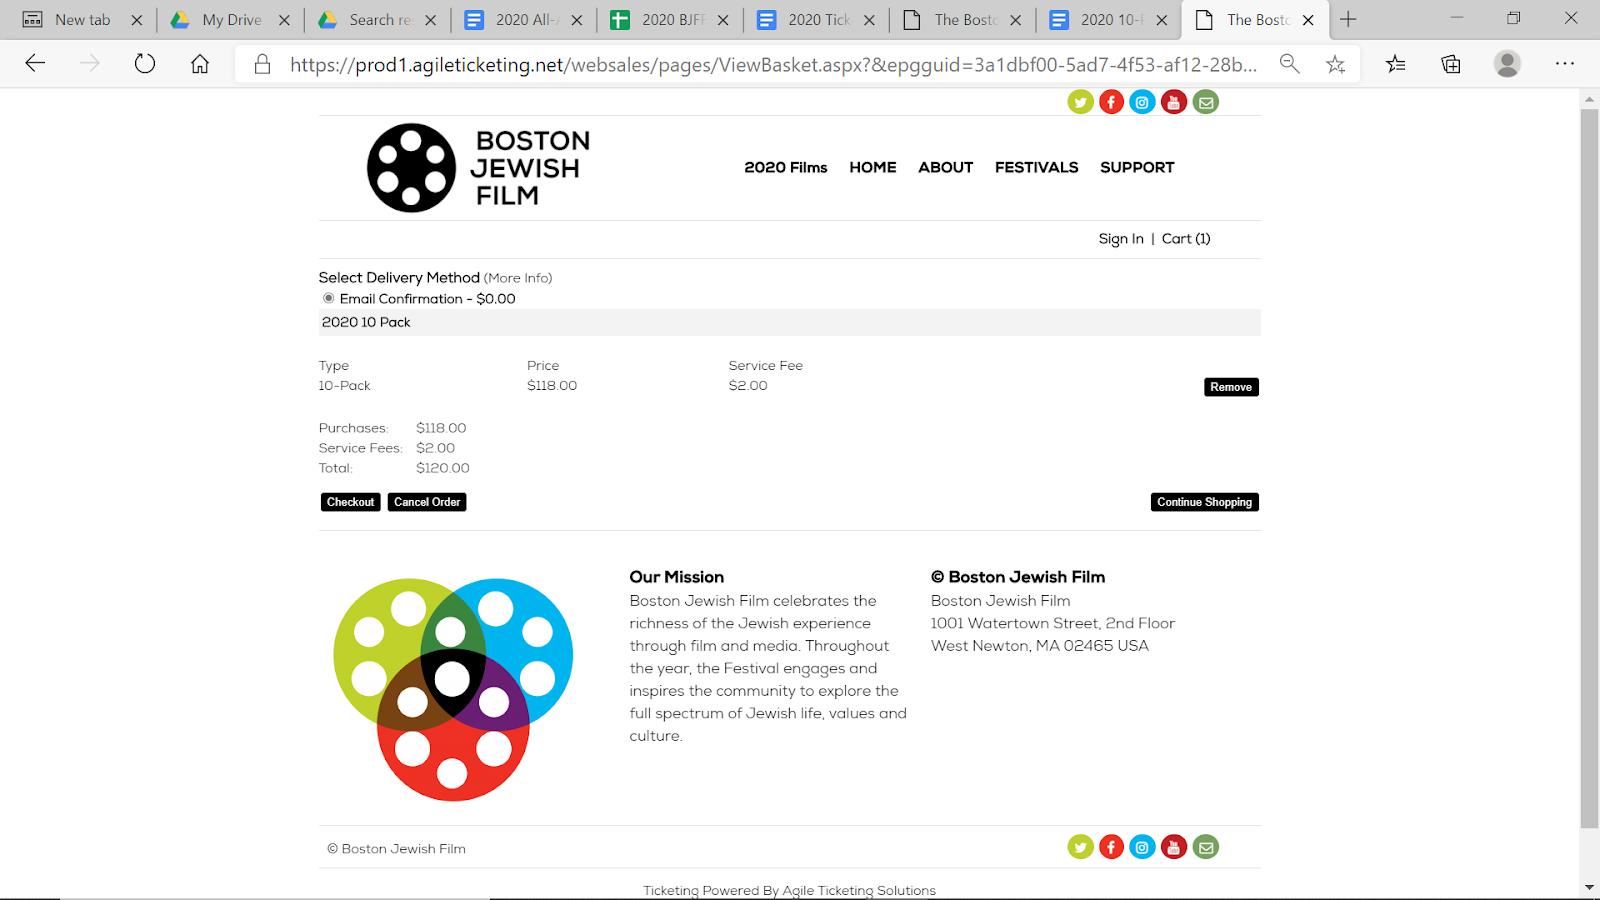Click the Boston Jewish Film logo
This screenshot has width=1600, height=900.
(x=479, y=168)
